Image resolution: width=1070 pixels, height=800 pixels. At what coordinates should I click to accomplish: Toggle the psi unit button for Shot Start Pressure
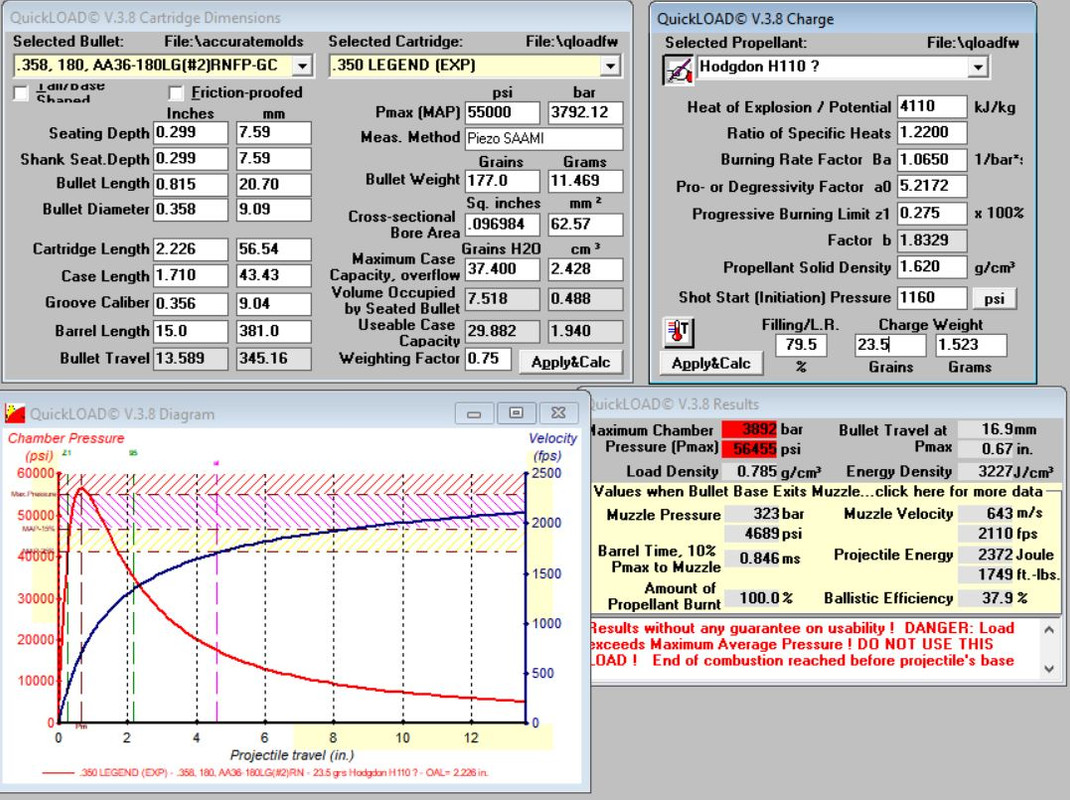point(994,298)
